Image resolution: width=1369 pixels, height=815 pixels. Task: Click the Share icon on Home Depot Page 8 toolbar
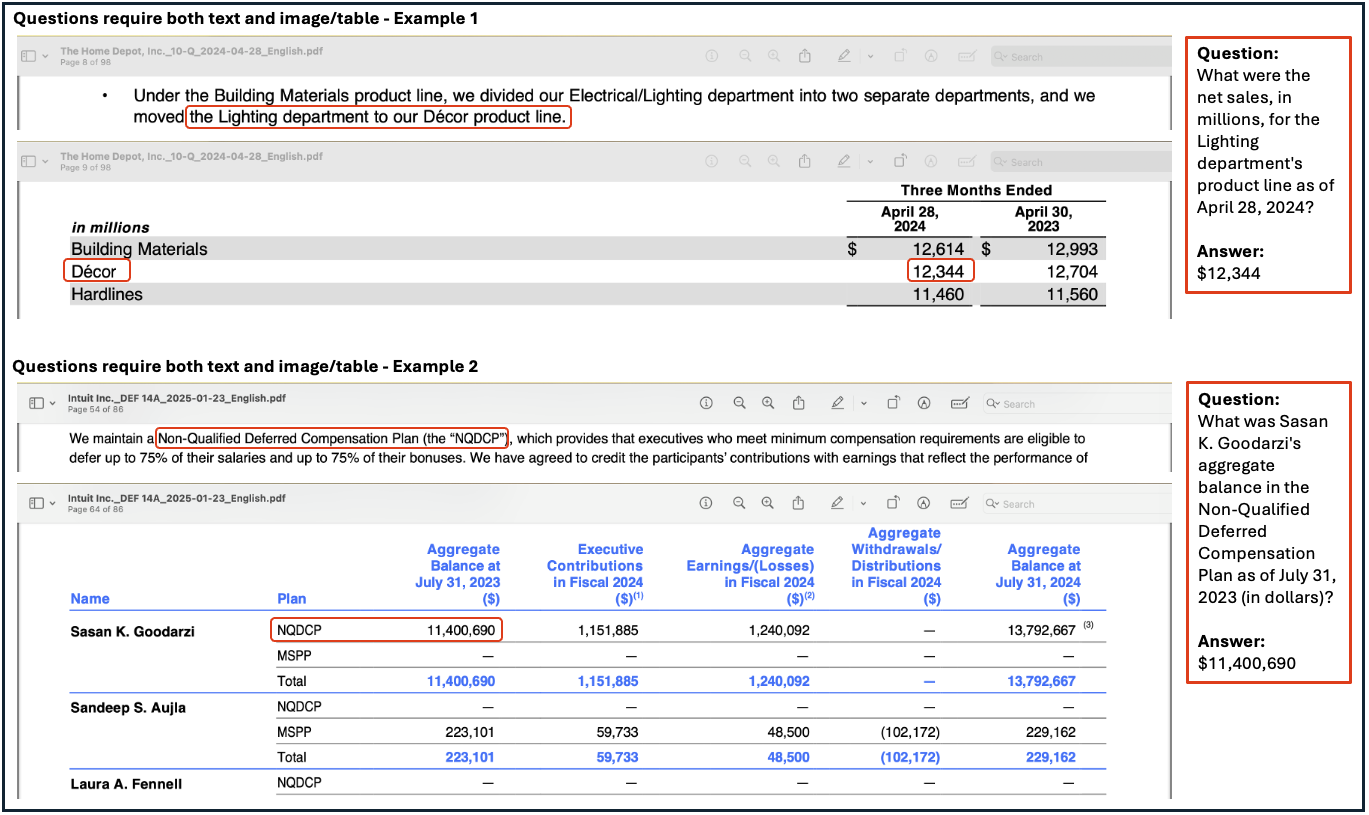804,57
